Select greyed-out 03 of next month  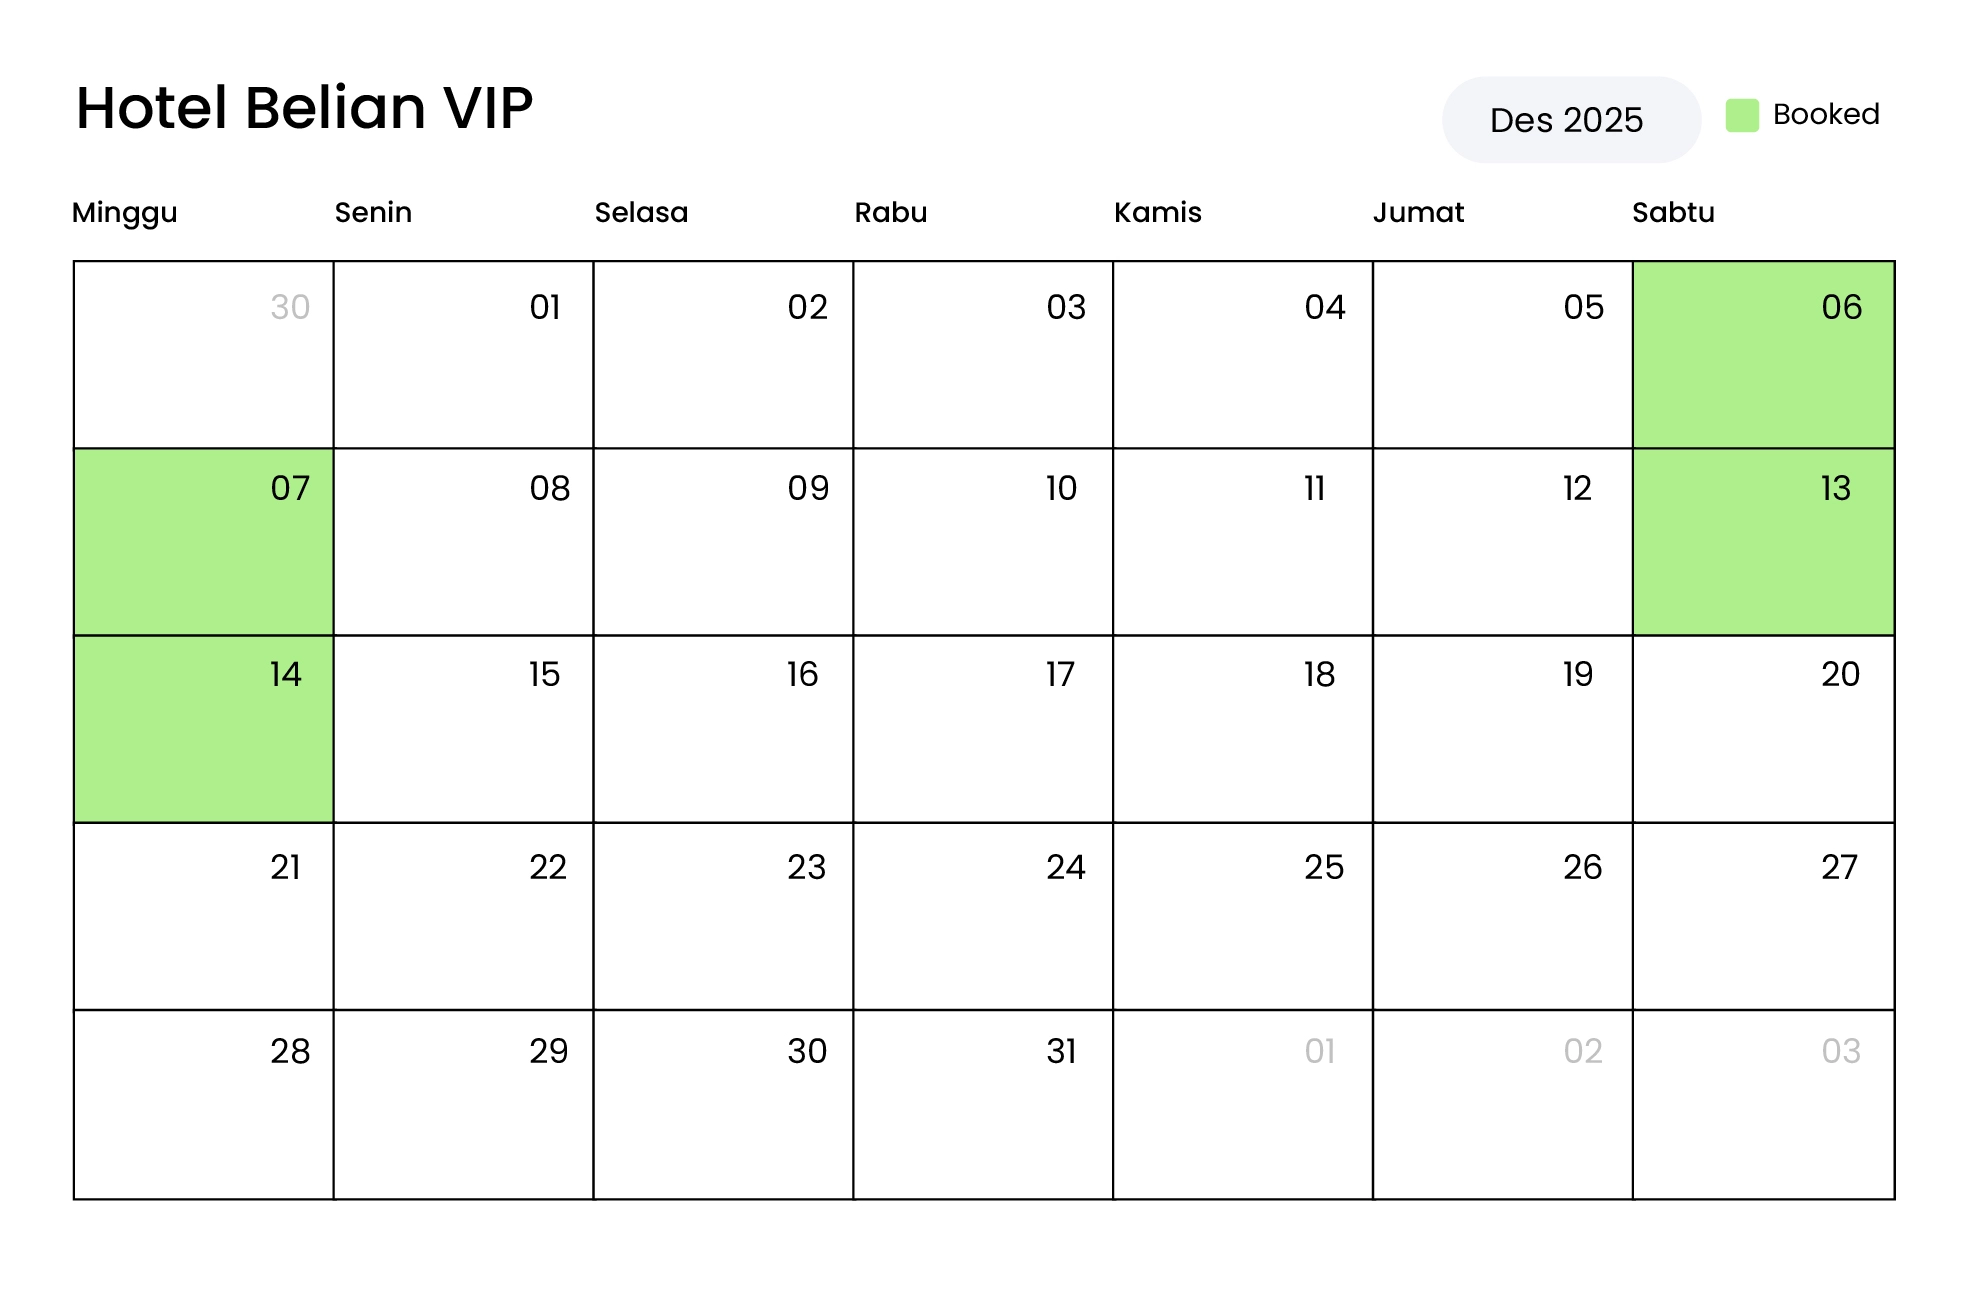tap(1763, 1103)
